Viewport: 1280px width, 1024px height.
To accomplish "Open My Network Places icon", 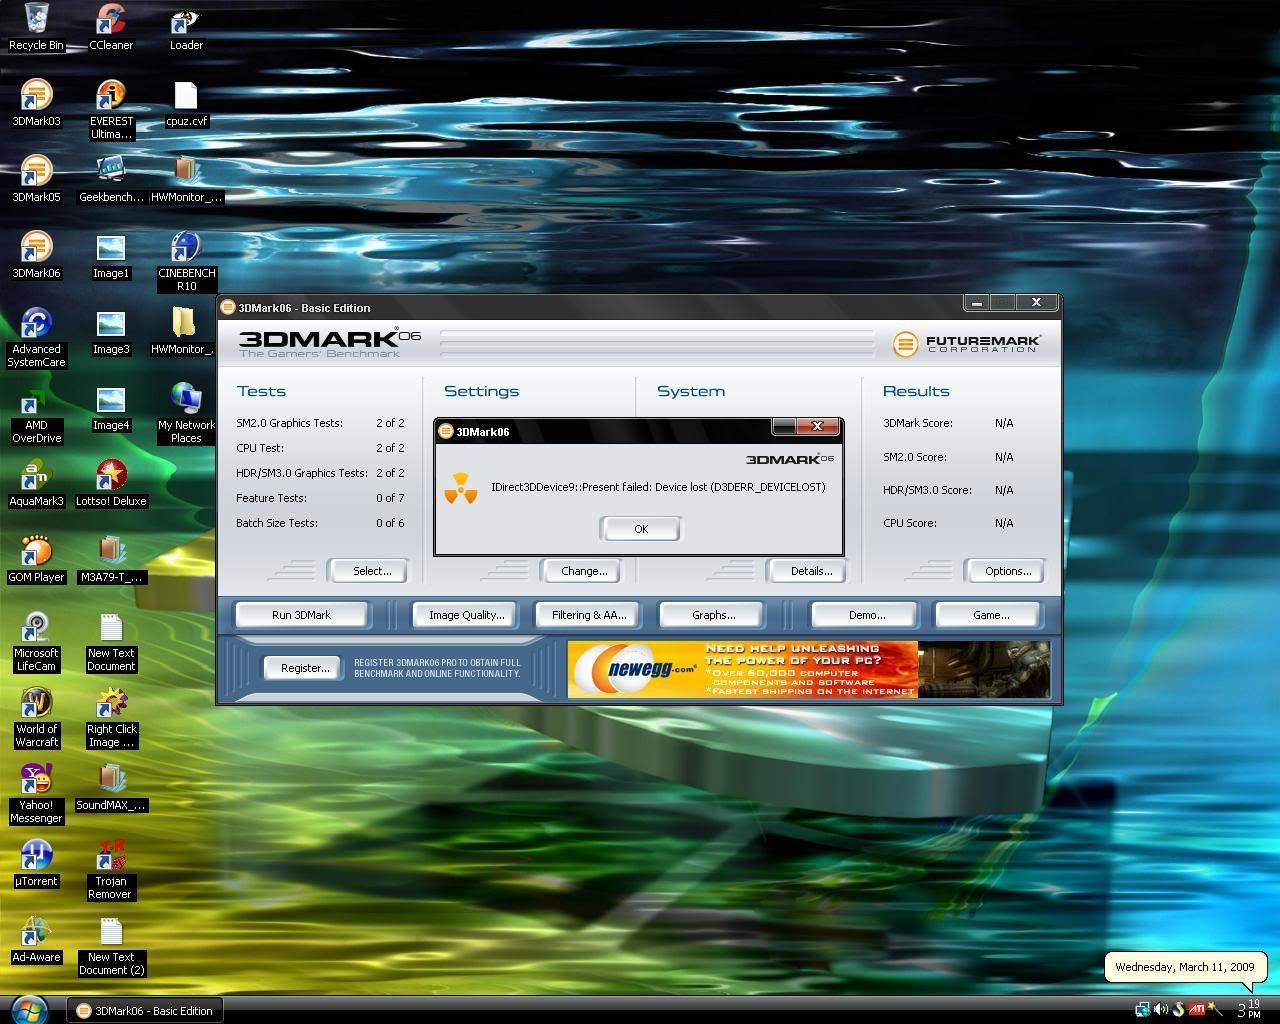I will (186, 413).
